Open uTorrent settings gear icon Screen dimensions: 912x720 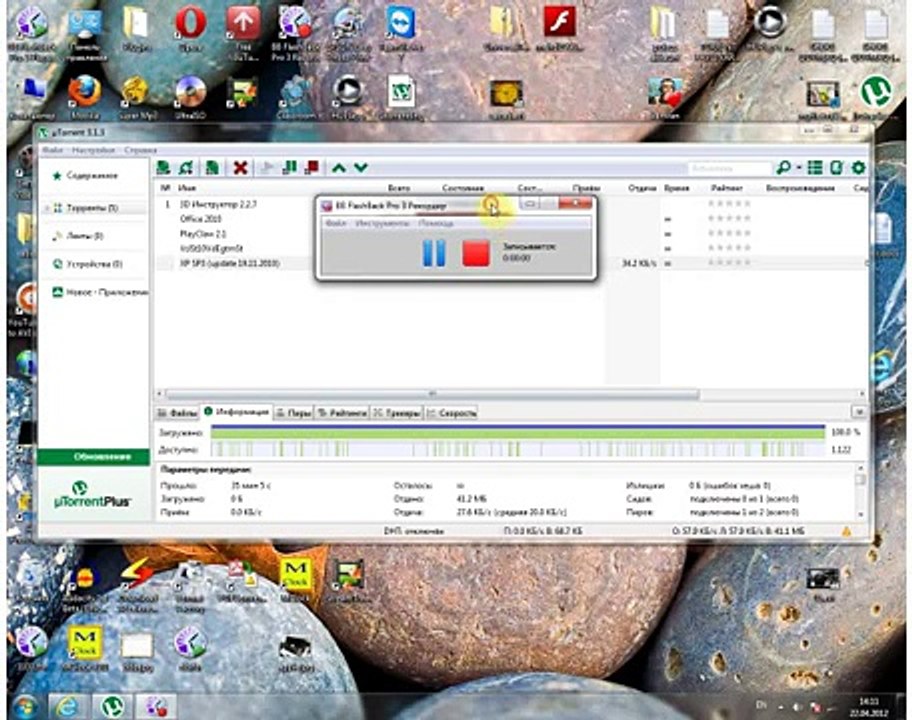coord(858,168)
